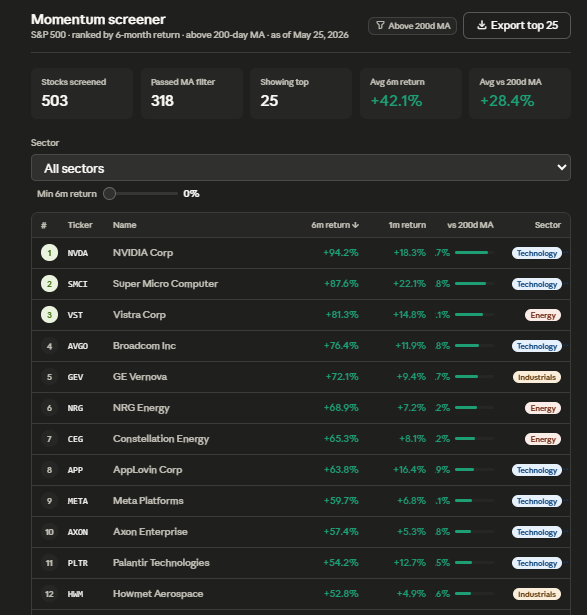
Task: Click the Sector column header
Action: pos(548,225)
